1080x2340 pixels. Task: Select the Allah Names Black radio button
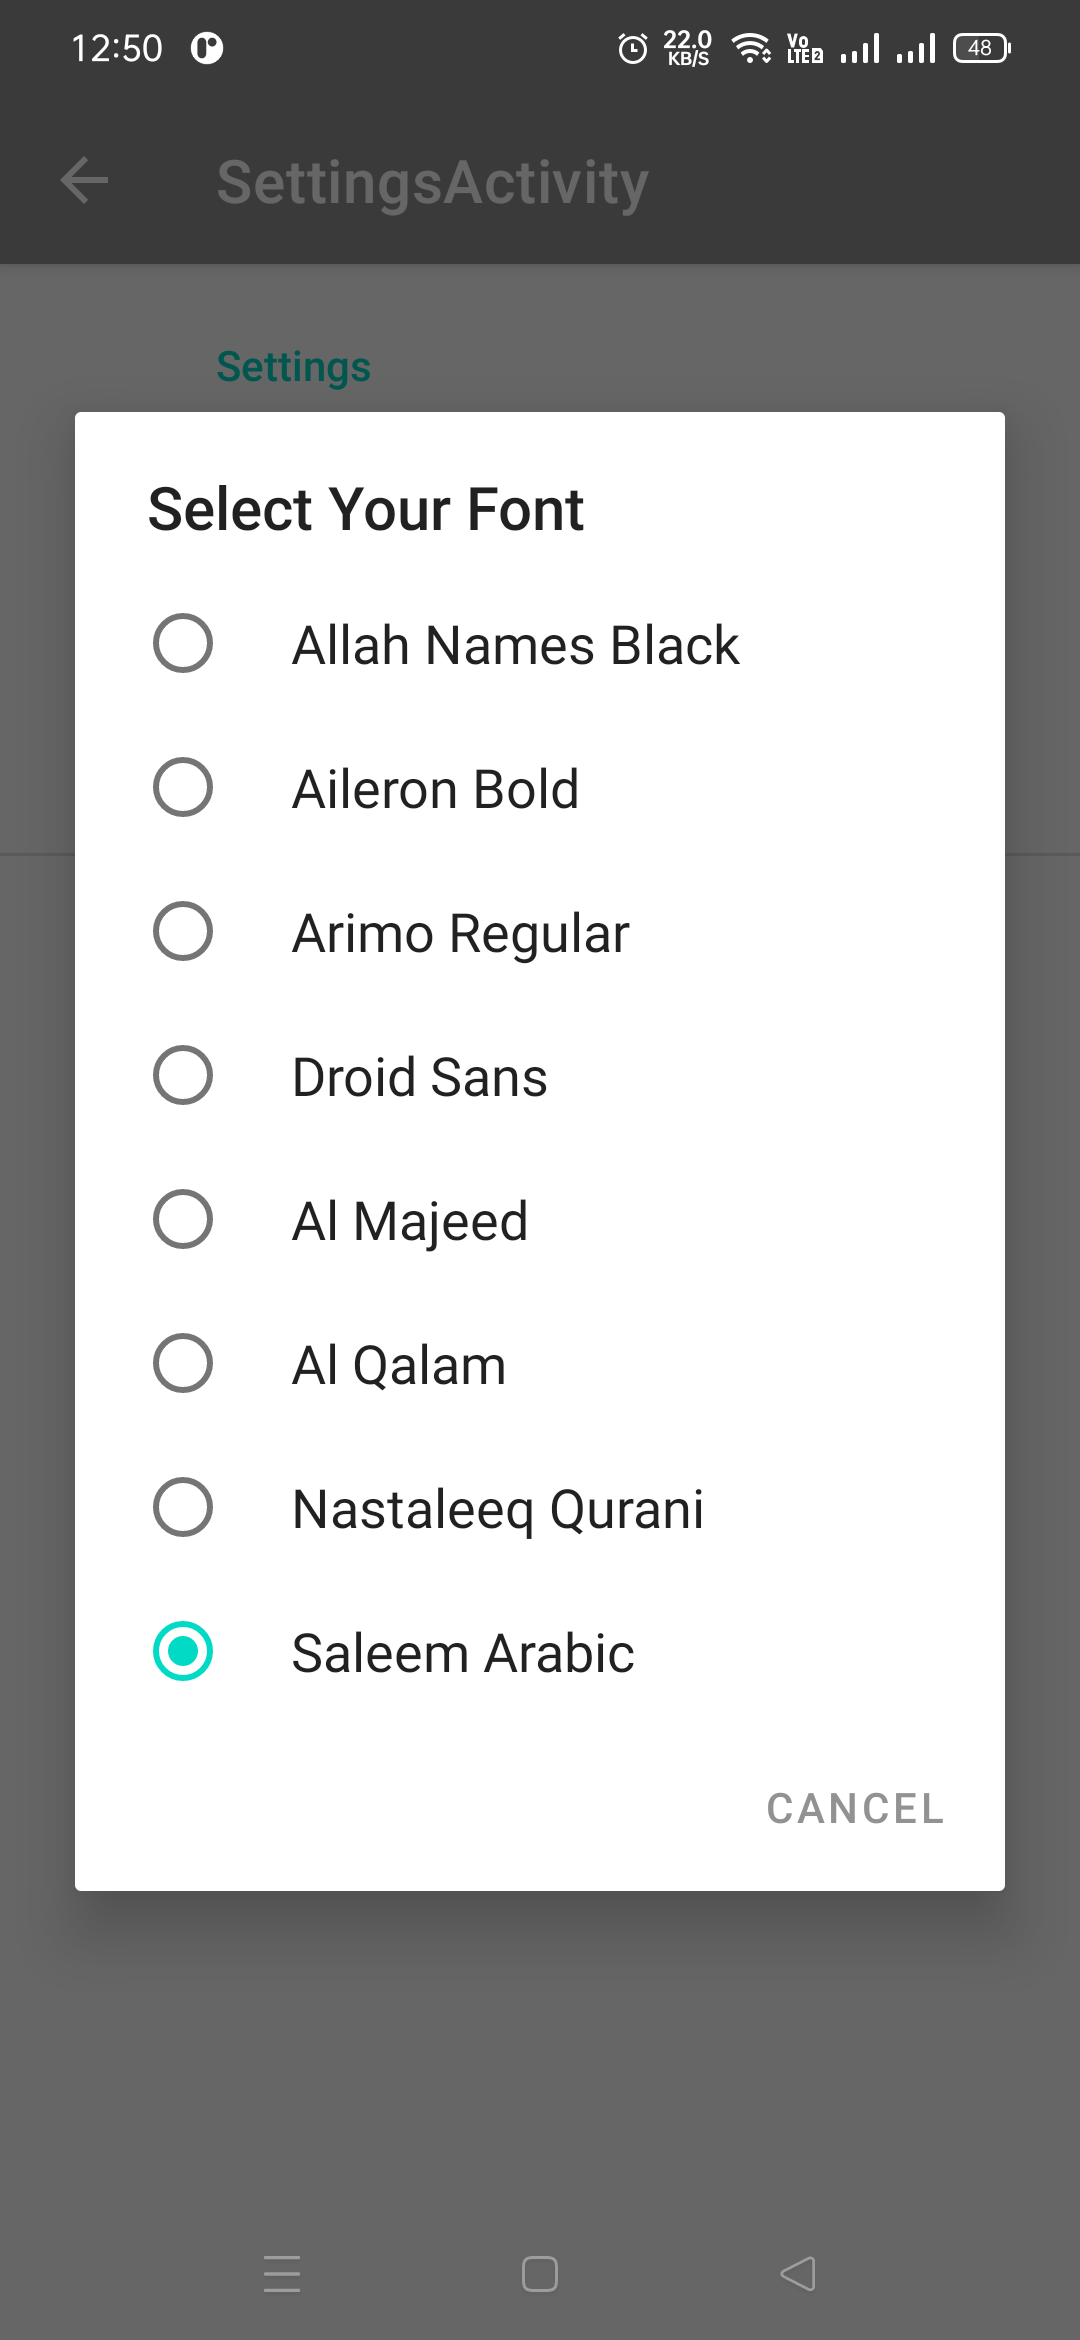click(183, 643)
